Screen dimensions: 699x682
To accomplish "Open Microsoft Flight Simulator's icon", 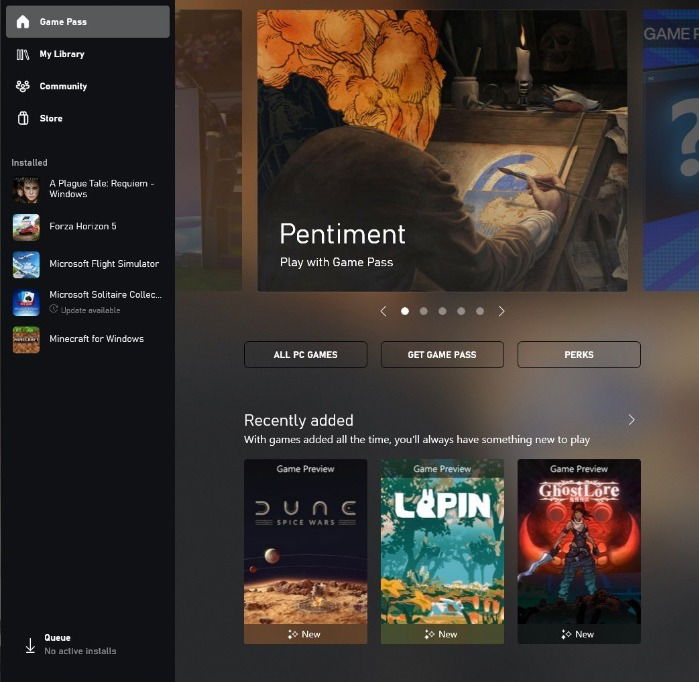I will pyautogui.click(x=26, y=265).
